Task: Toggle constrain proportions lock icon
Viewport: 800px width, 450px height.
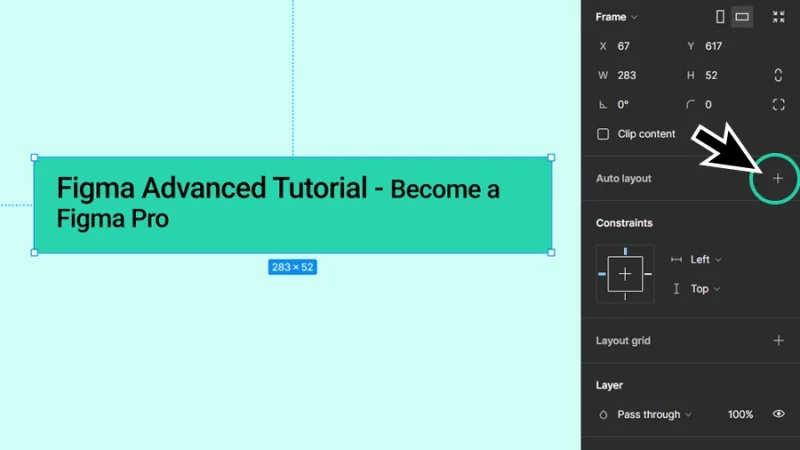Action: tap(778, 76)
